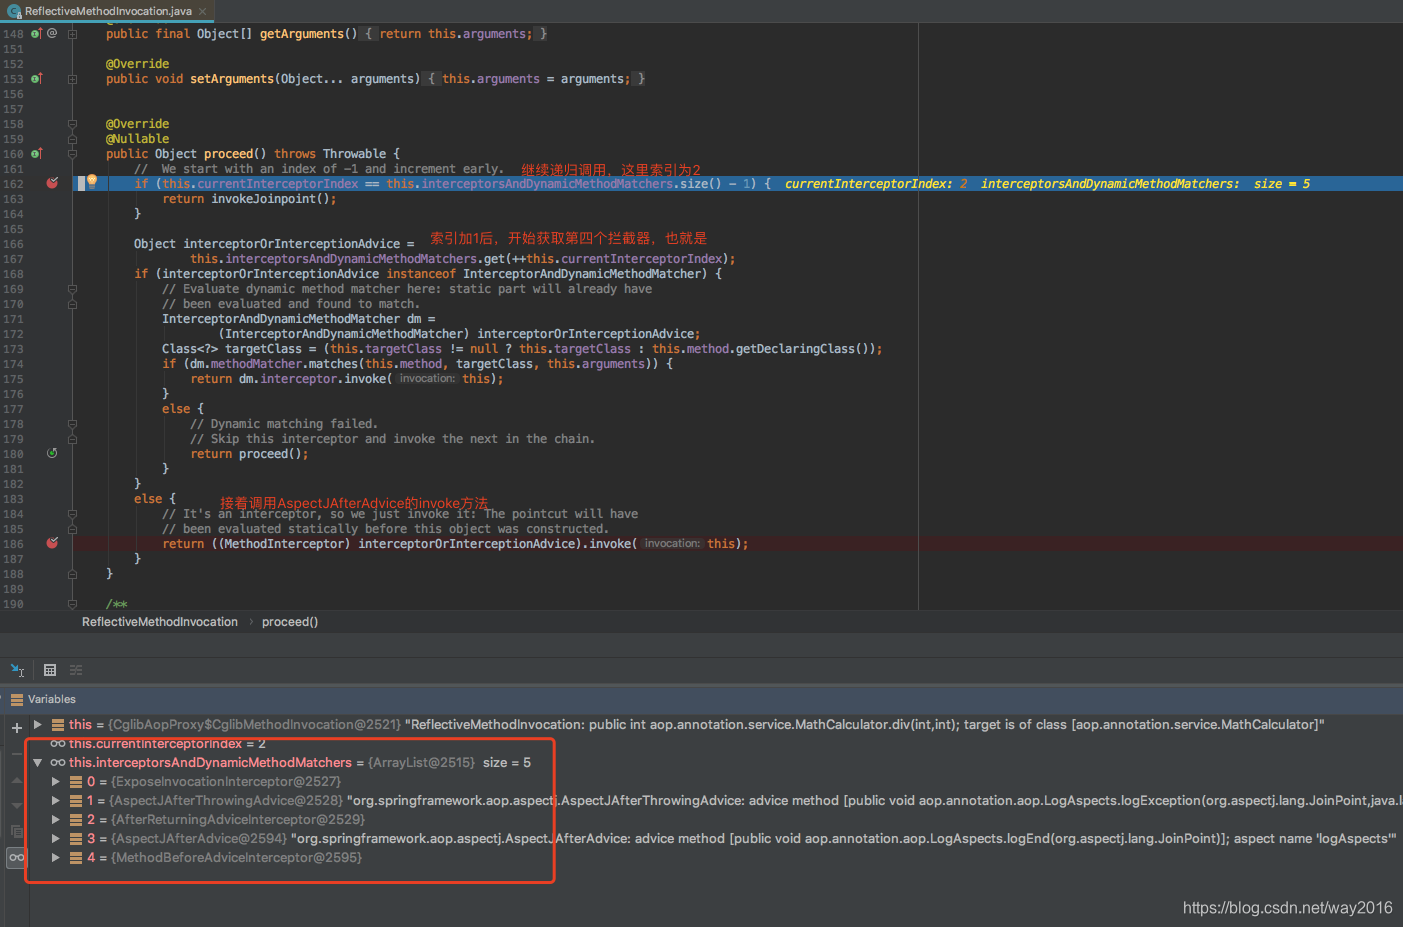This screenshot has width=1403, height=927.
Task: Expand the folded getArguments() method on line 148
Action: (x=72, y=34)
